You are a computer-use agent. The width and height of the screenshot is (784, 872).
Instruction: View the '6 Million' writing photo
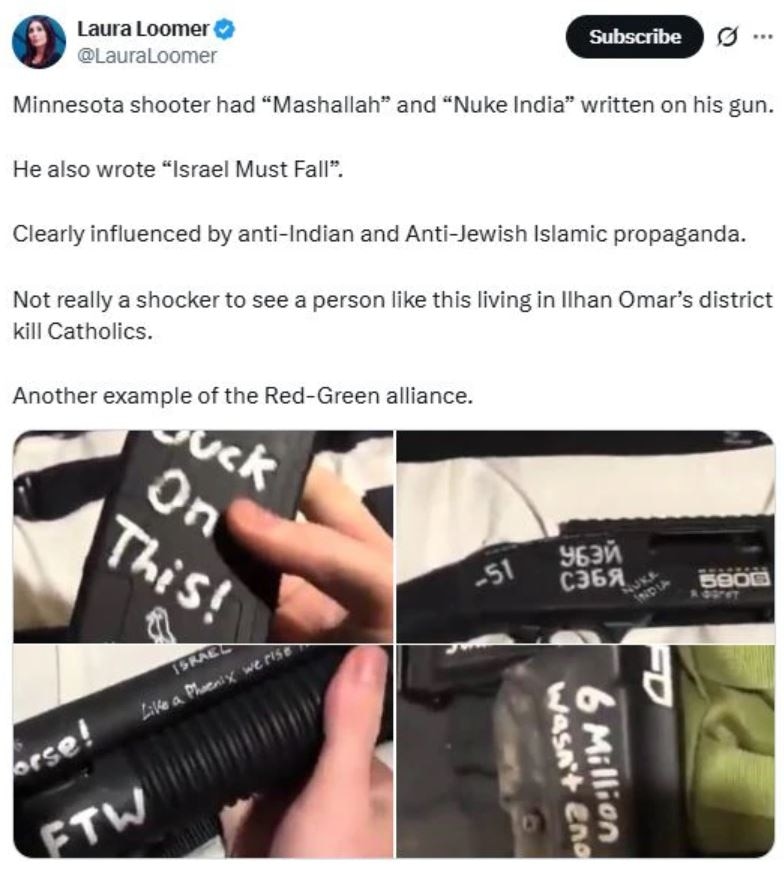pyautogui.click(x=585, y=751)
